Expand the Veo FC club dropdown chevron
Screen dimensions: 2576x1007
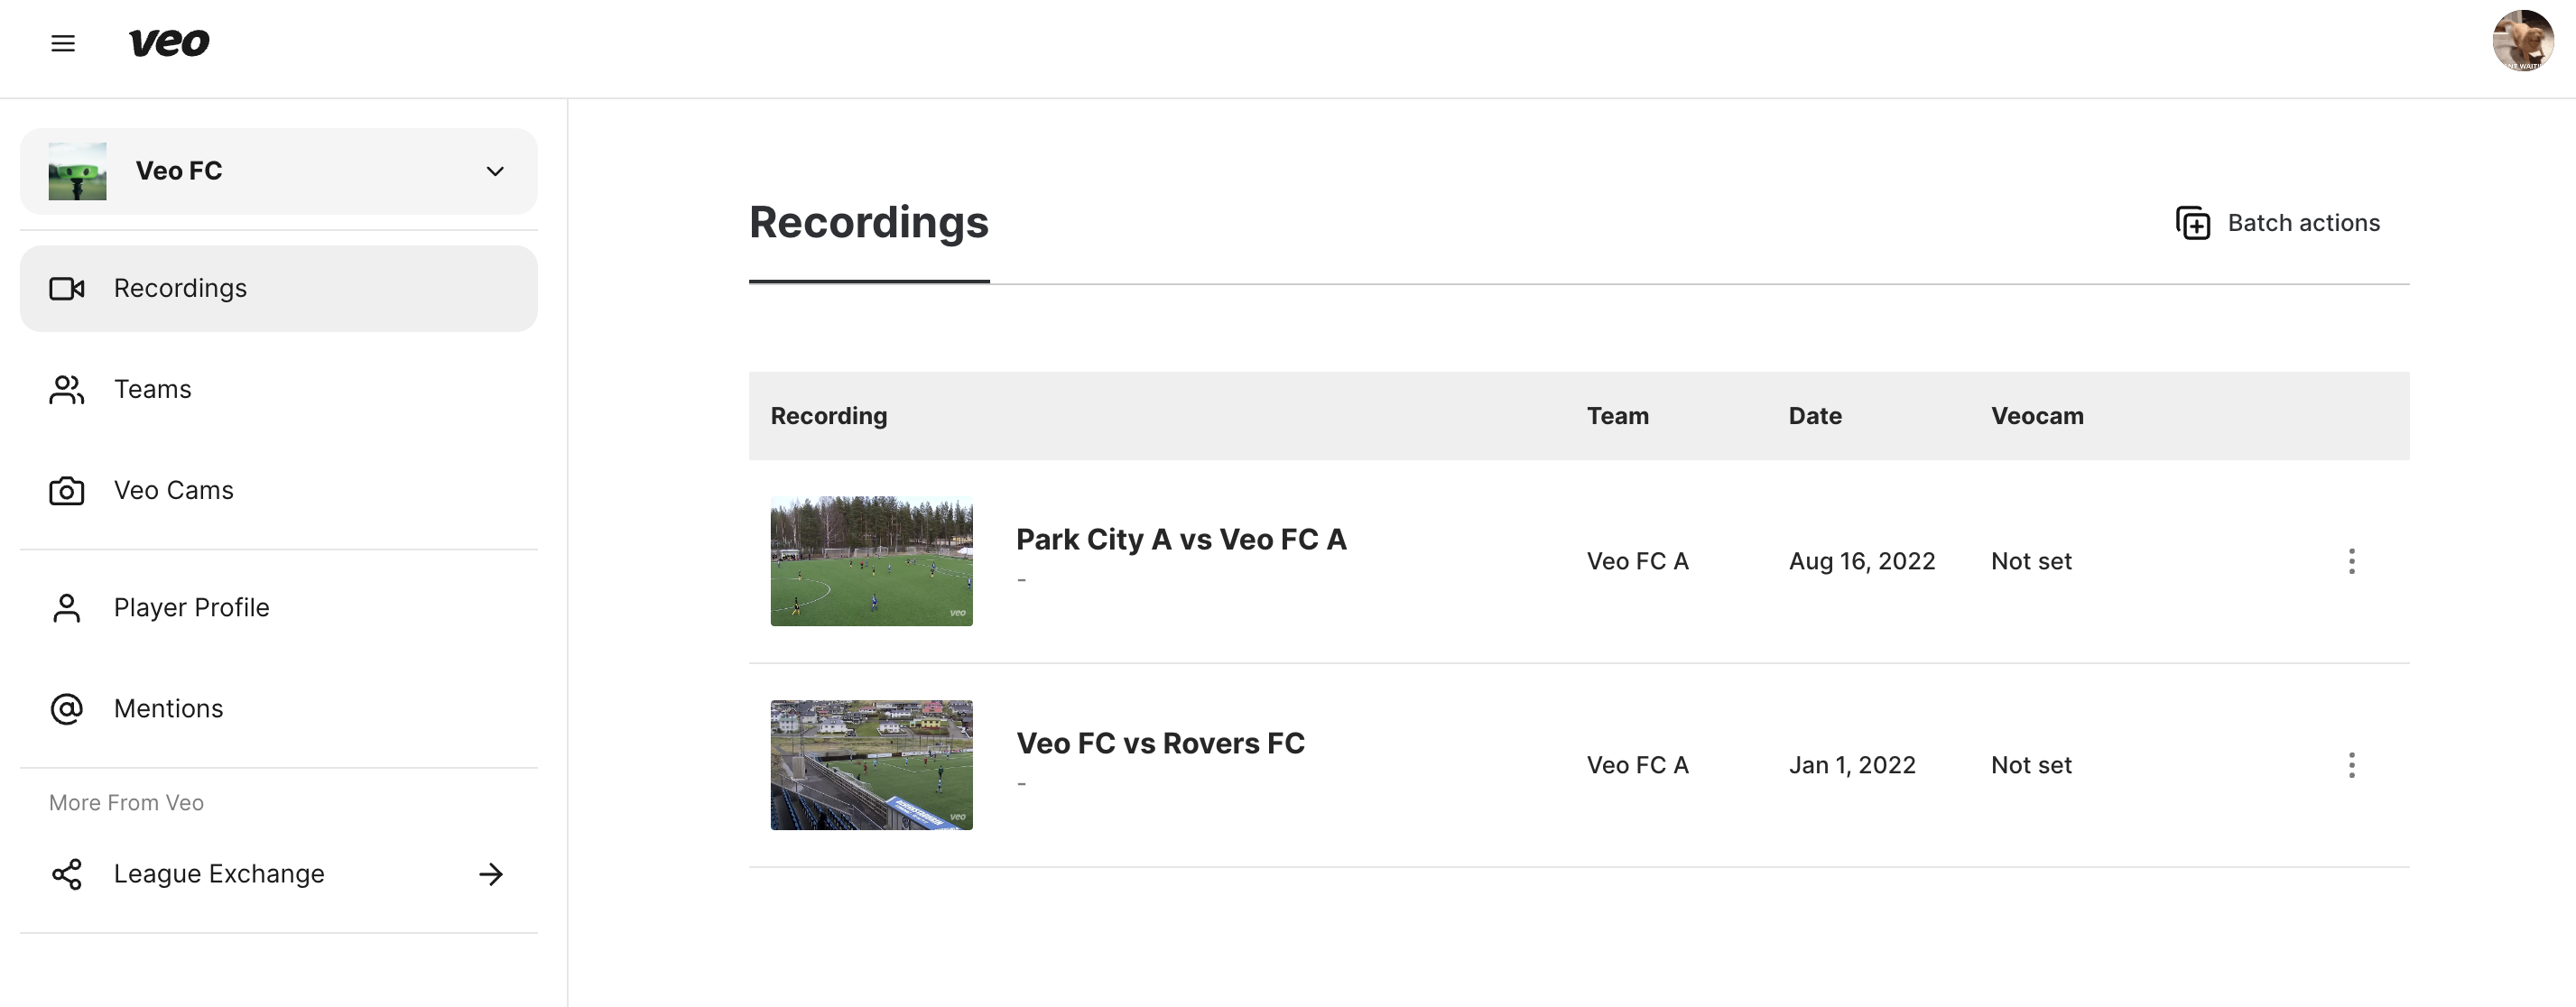(495, 171)
